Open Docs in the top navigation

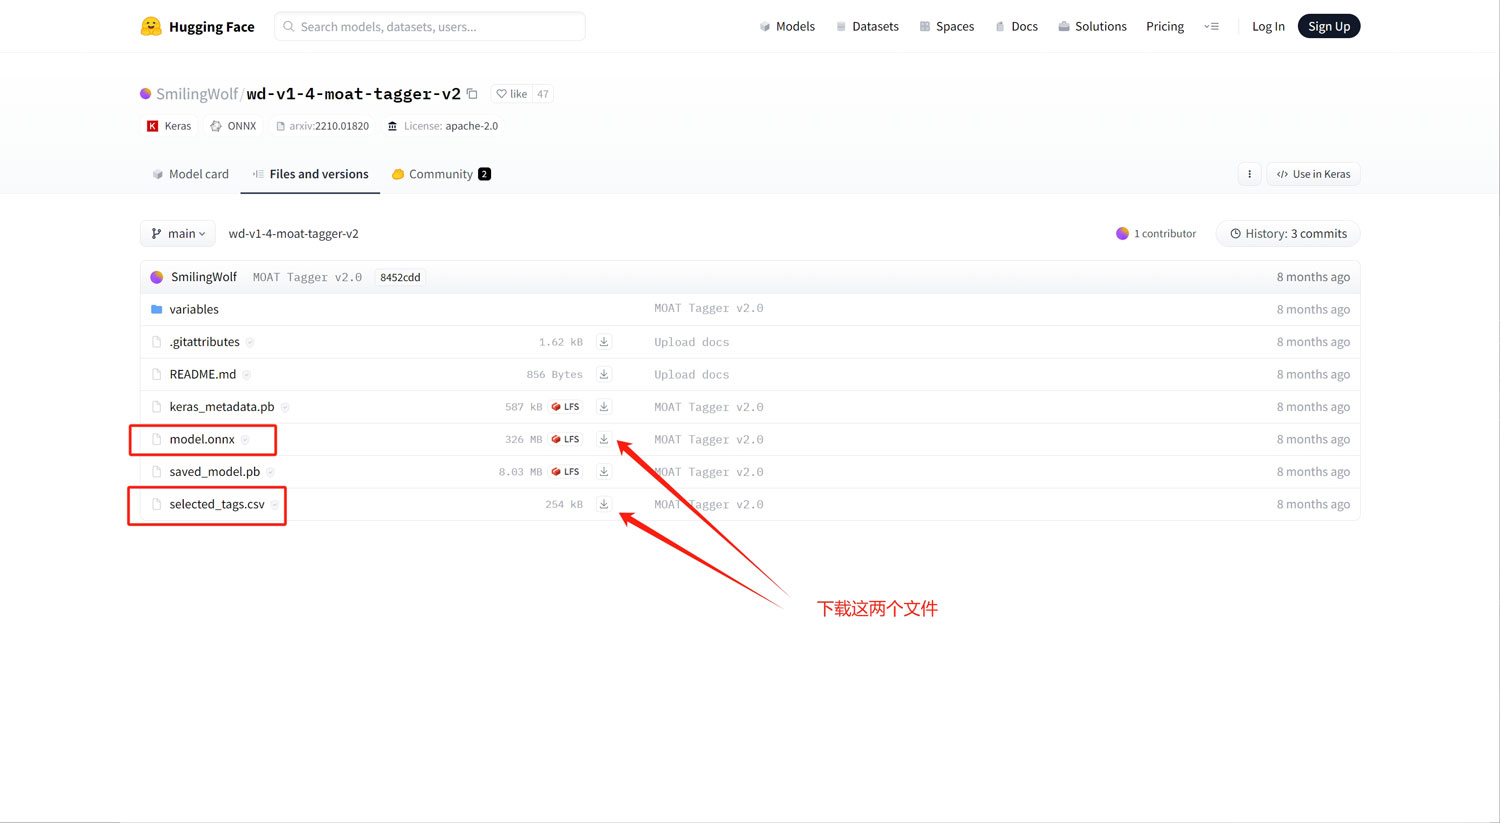(x=1016, y=26)
